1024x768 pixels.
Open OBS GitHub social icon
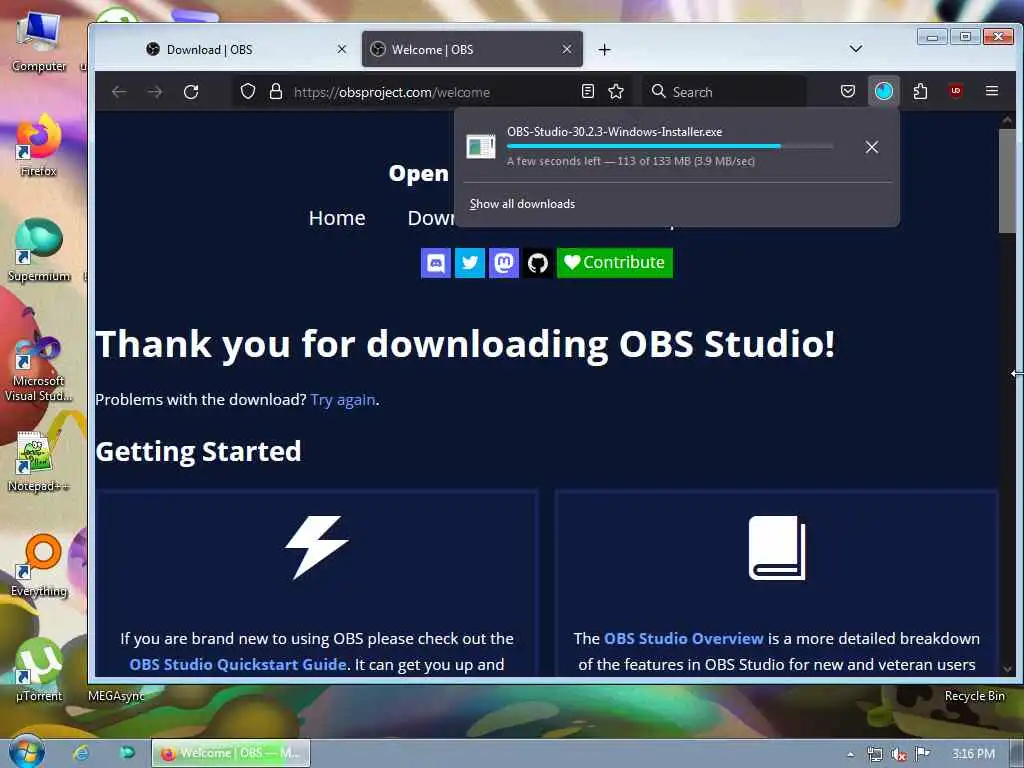coord(537,263)
